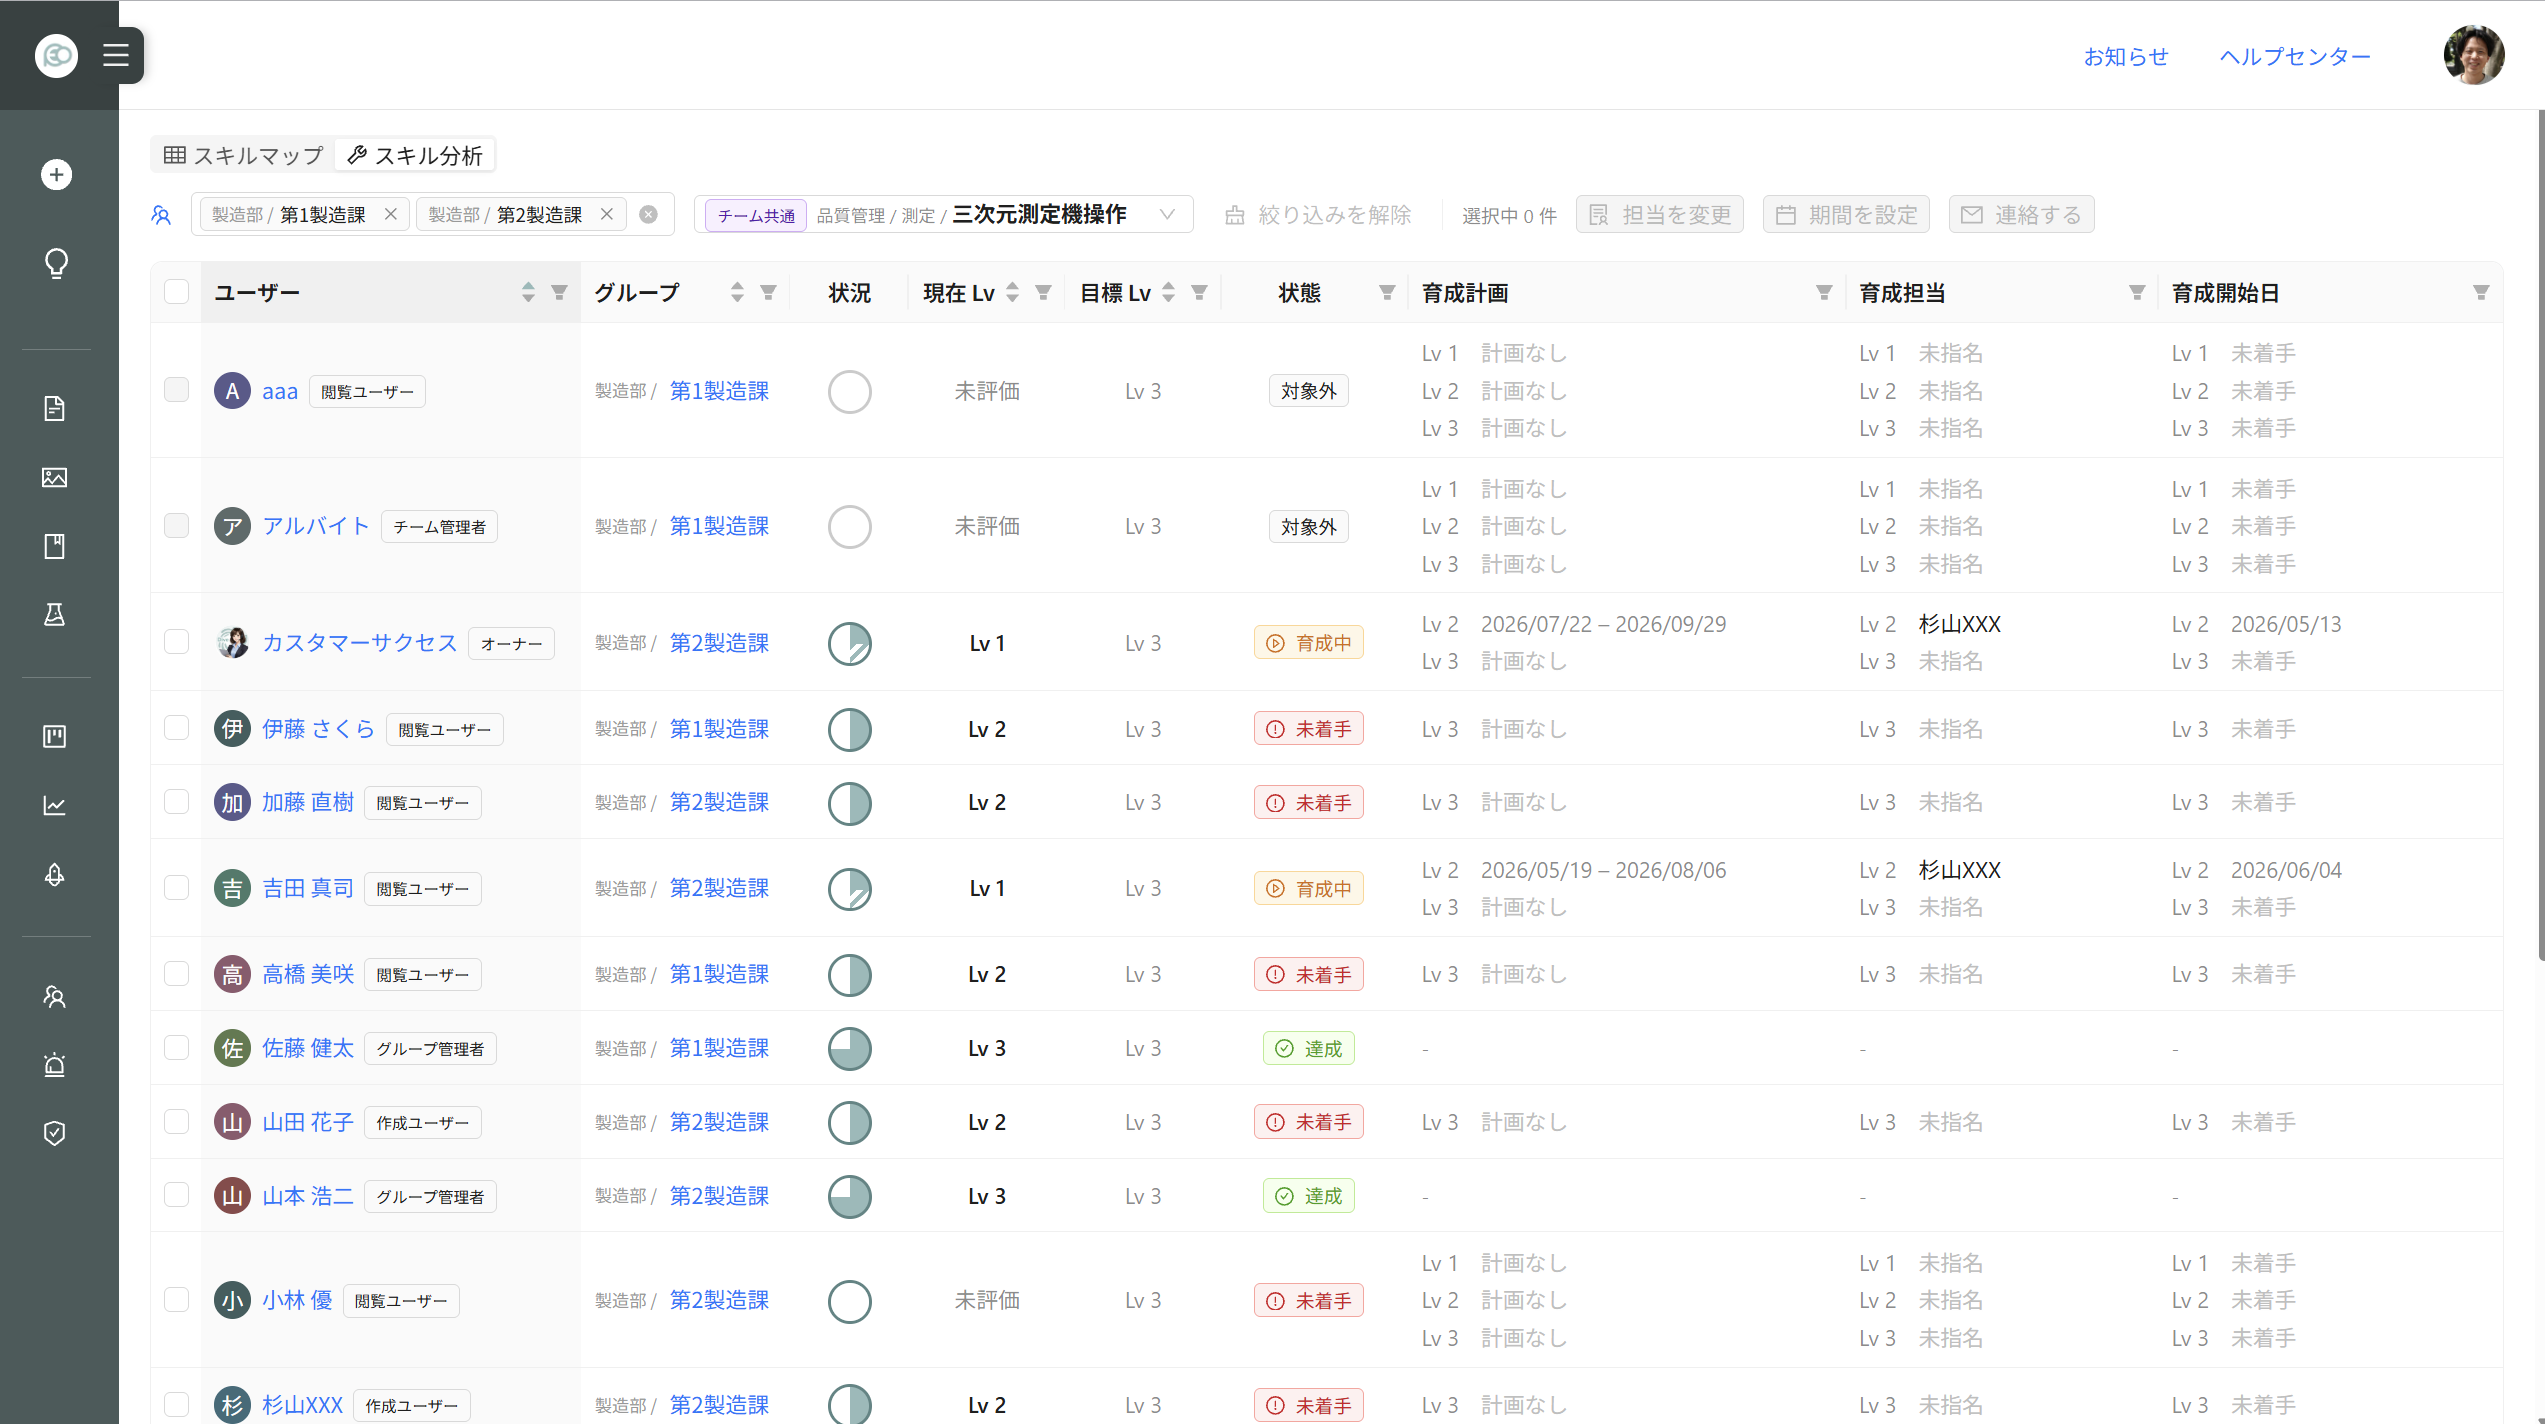2545x1424 pixels.
Task: Open filter for the ユーザー column
Action: pos(559,292)
